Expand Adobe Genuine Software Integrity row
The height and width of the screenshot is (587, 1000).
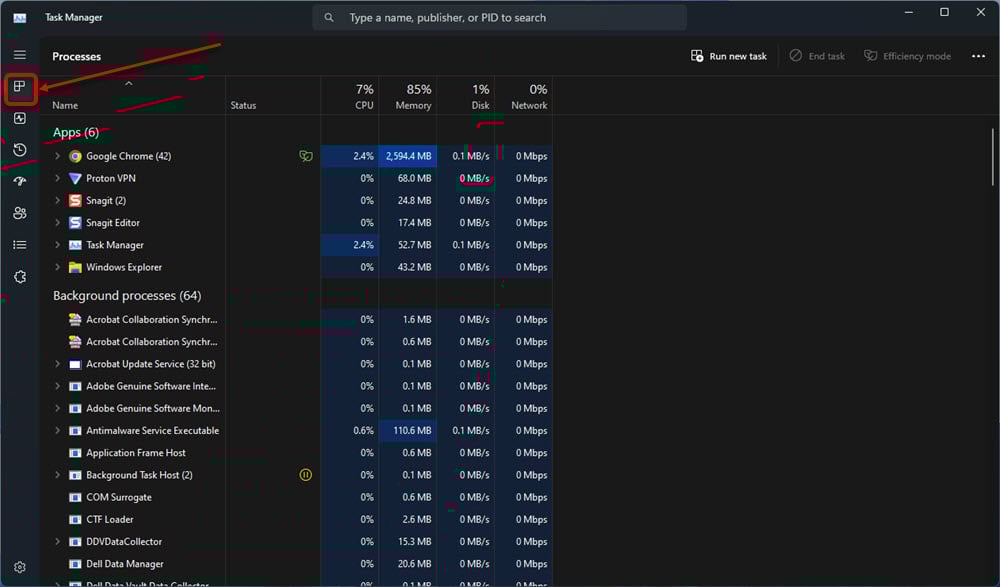pos(57,386)
